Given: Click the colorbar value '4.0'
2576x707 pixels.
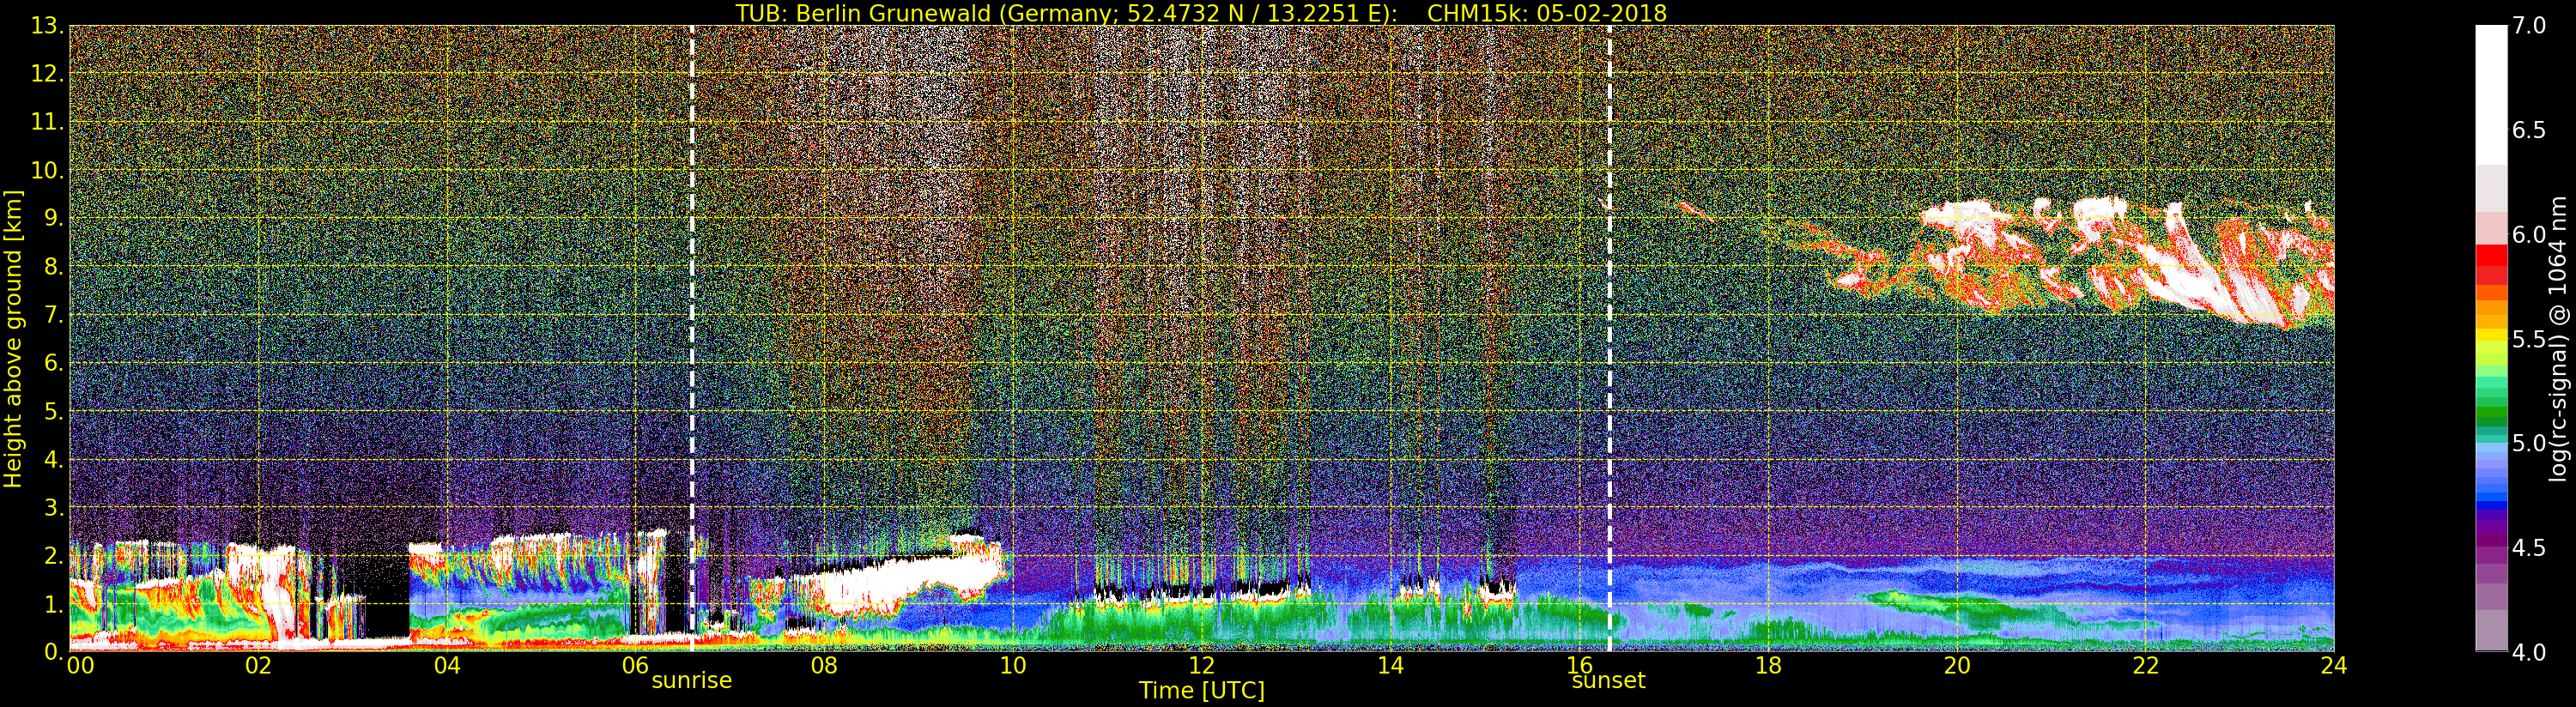Looking at the screenshot, I should click(x=2529, y=652).
